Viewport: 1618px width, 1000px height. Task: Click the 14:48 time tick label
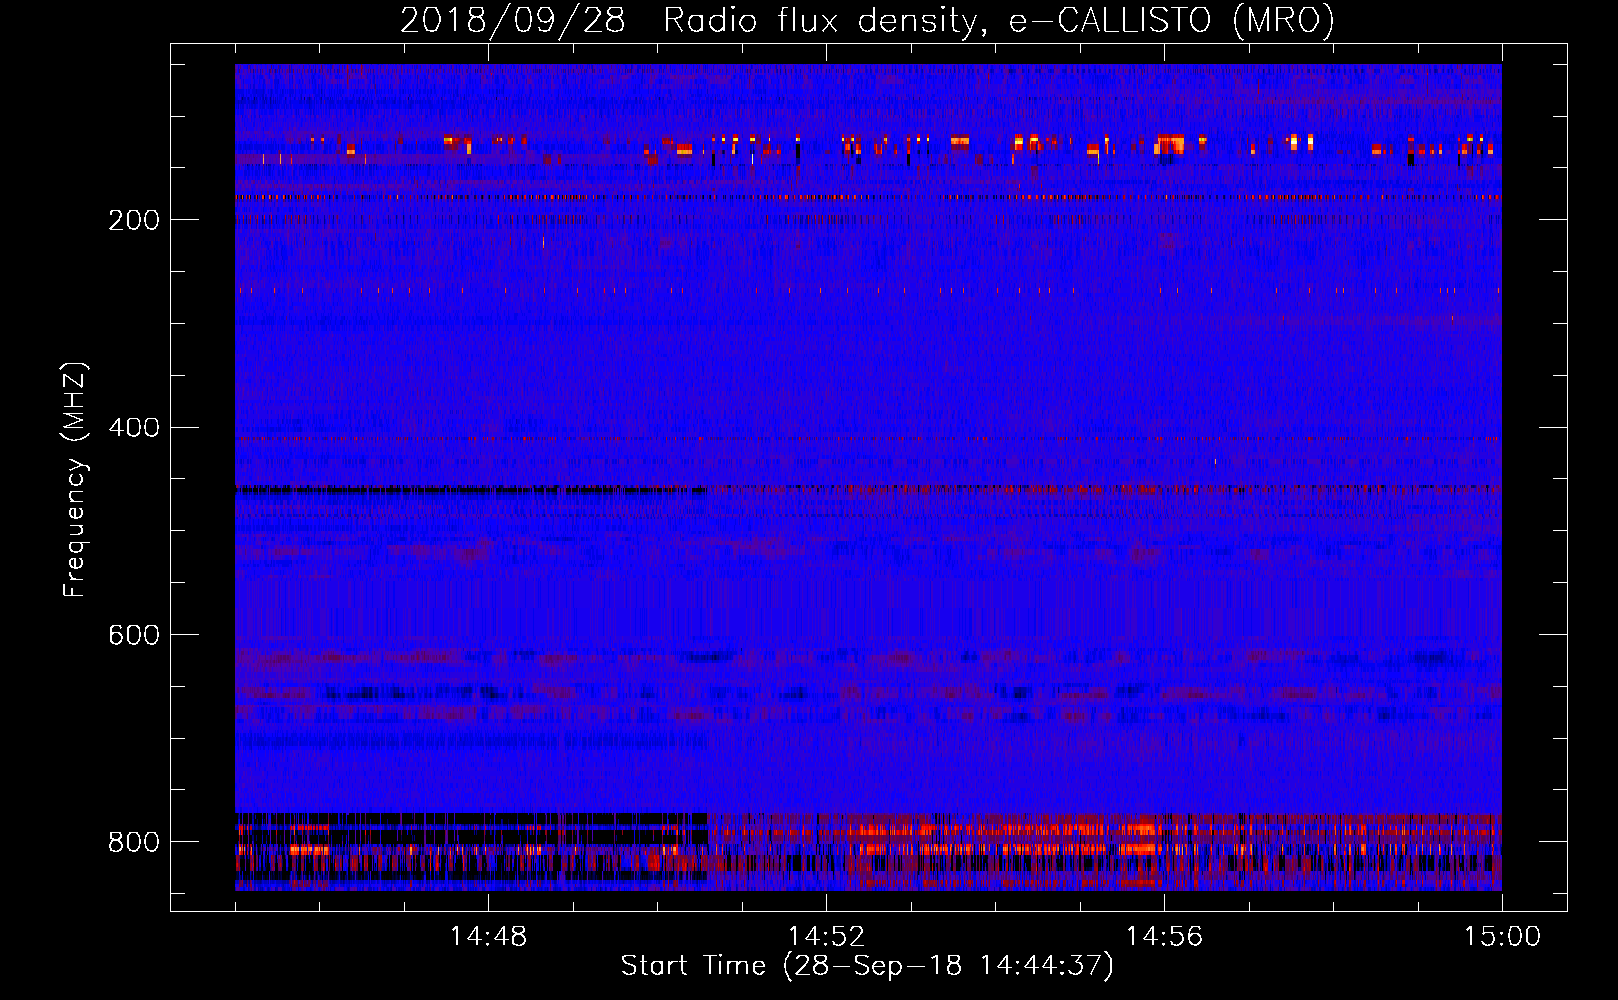point(488,937)
